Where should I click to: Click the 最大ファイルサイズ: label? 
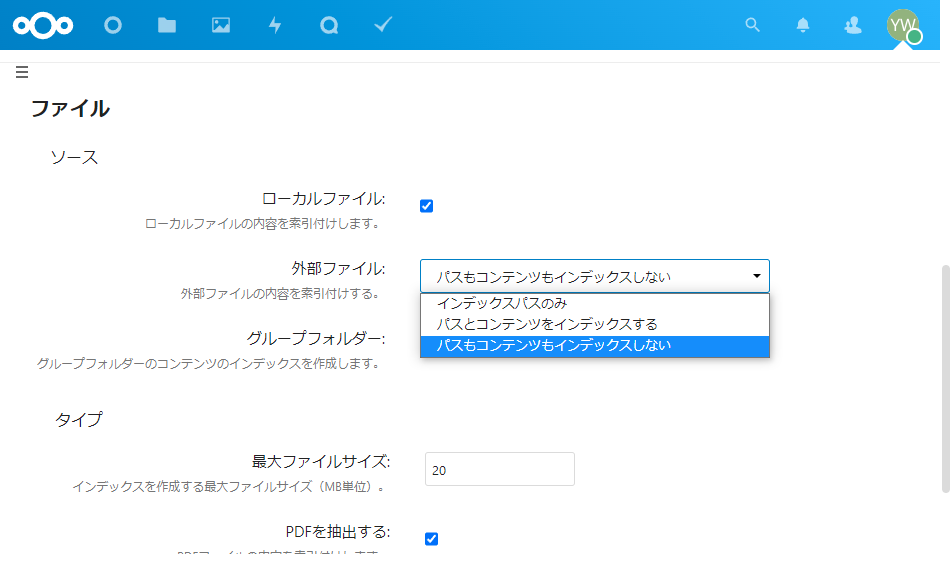[321, 462]
